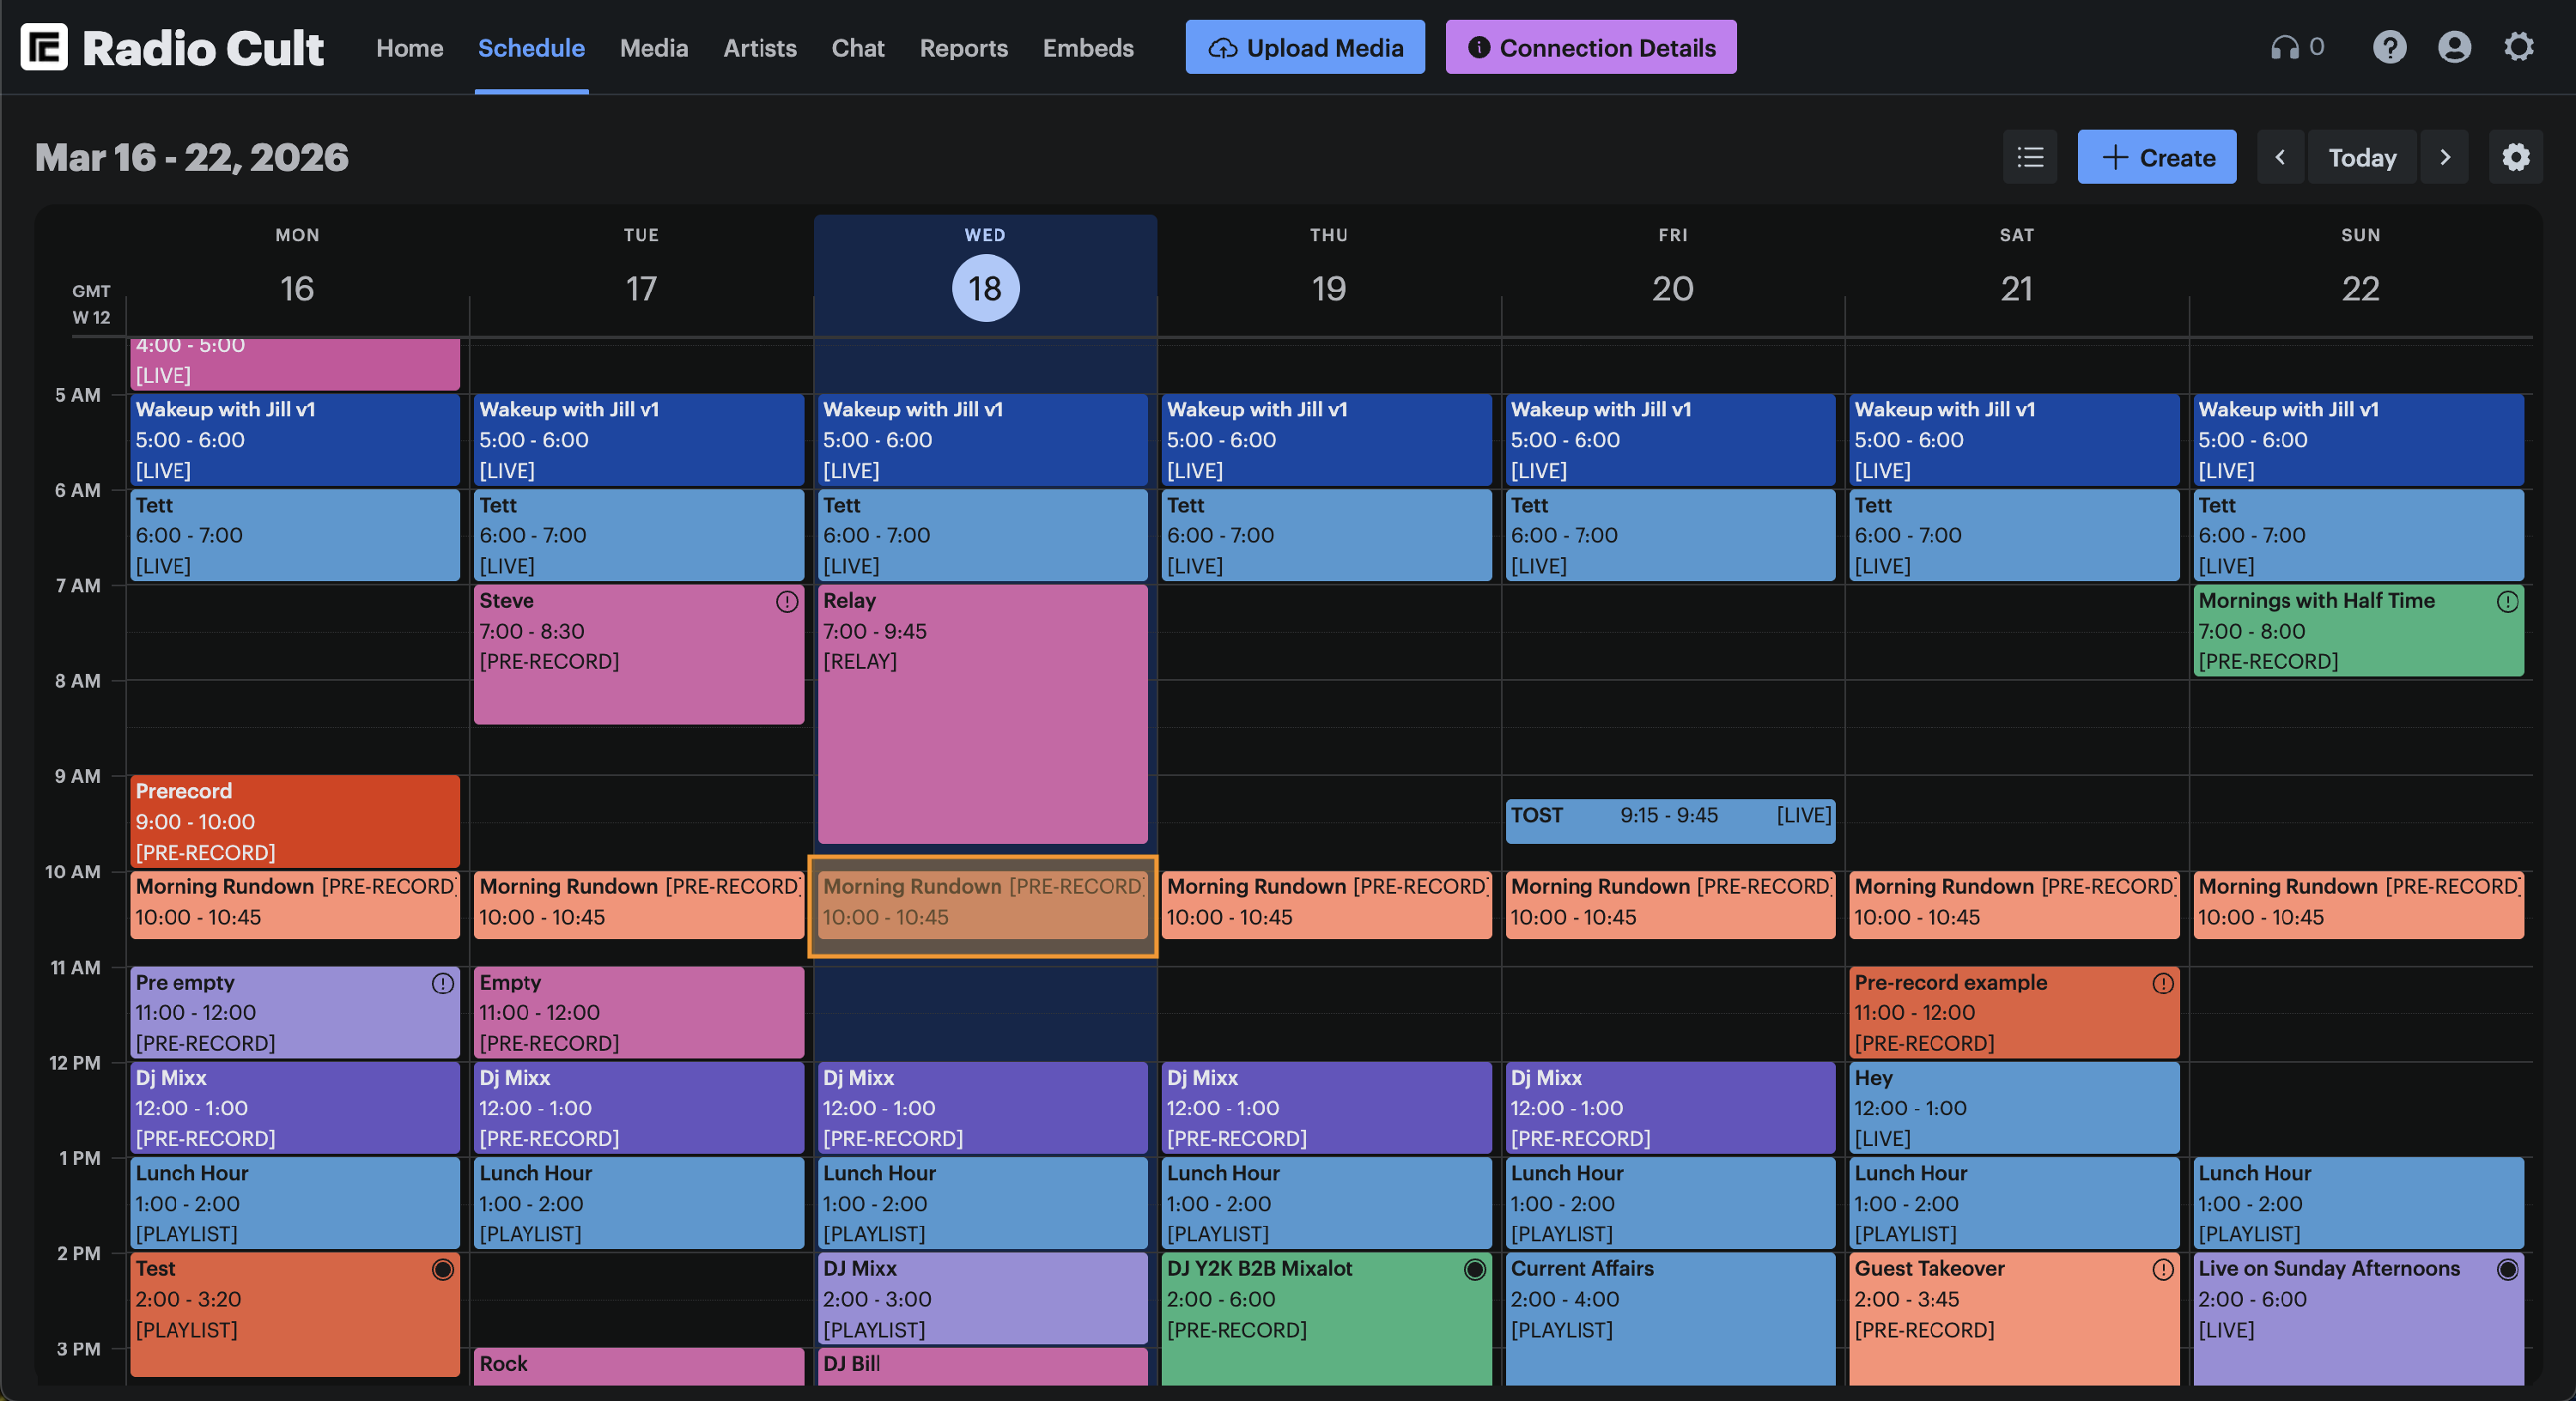Open the help question mark icon

tap(2389, 47)
